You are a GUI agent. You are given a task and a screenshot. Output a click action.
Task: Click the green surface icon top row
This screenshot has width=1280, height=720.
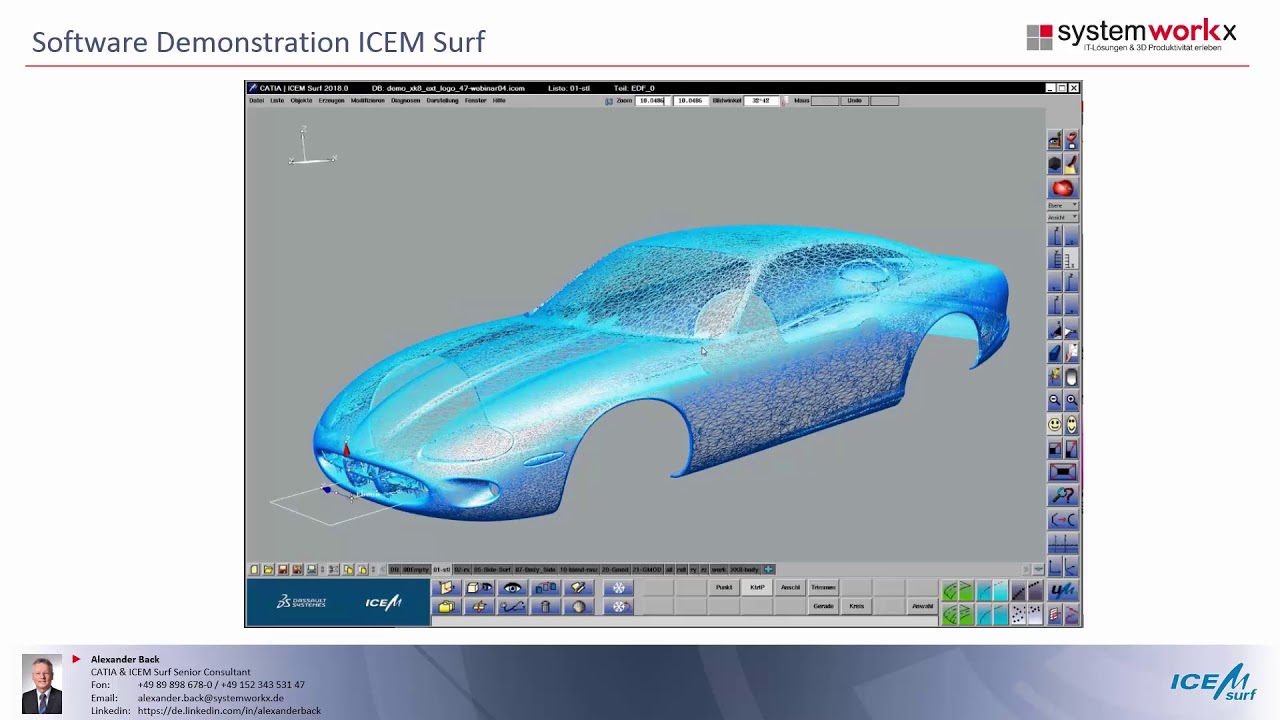tap(948, 591)
